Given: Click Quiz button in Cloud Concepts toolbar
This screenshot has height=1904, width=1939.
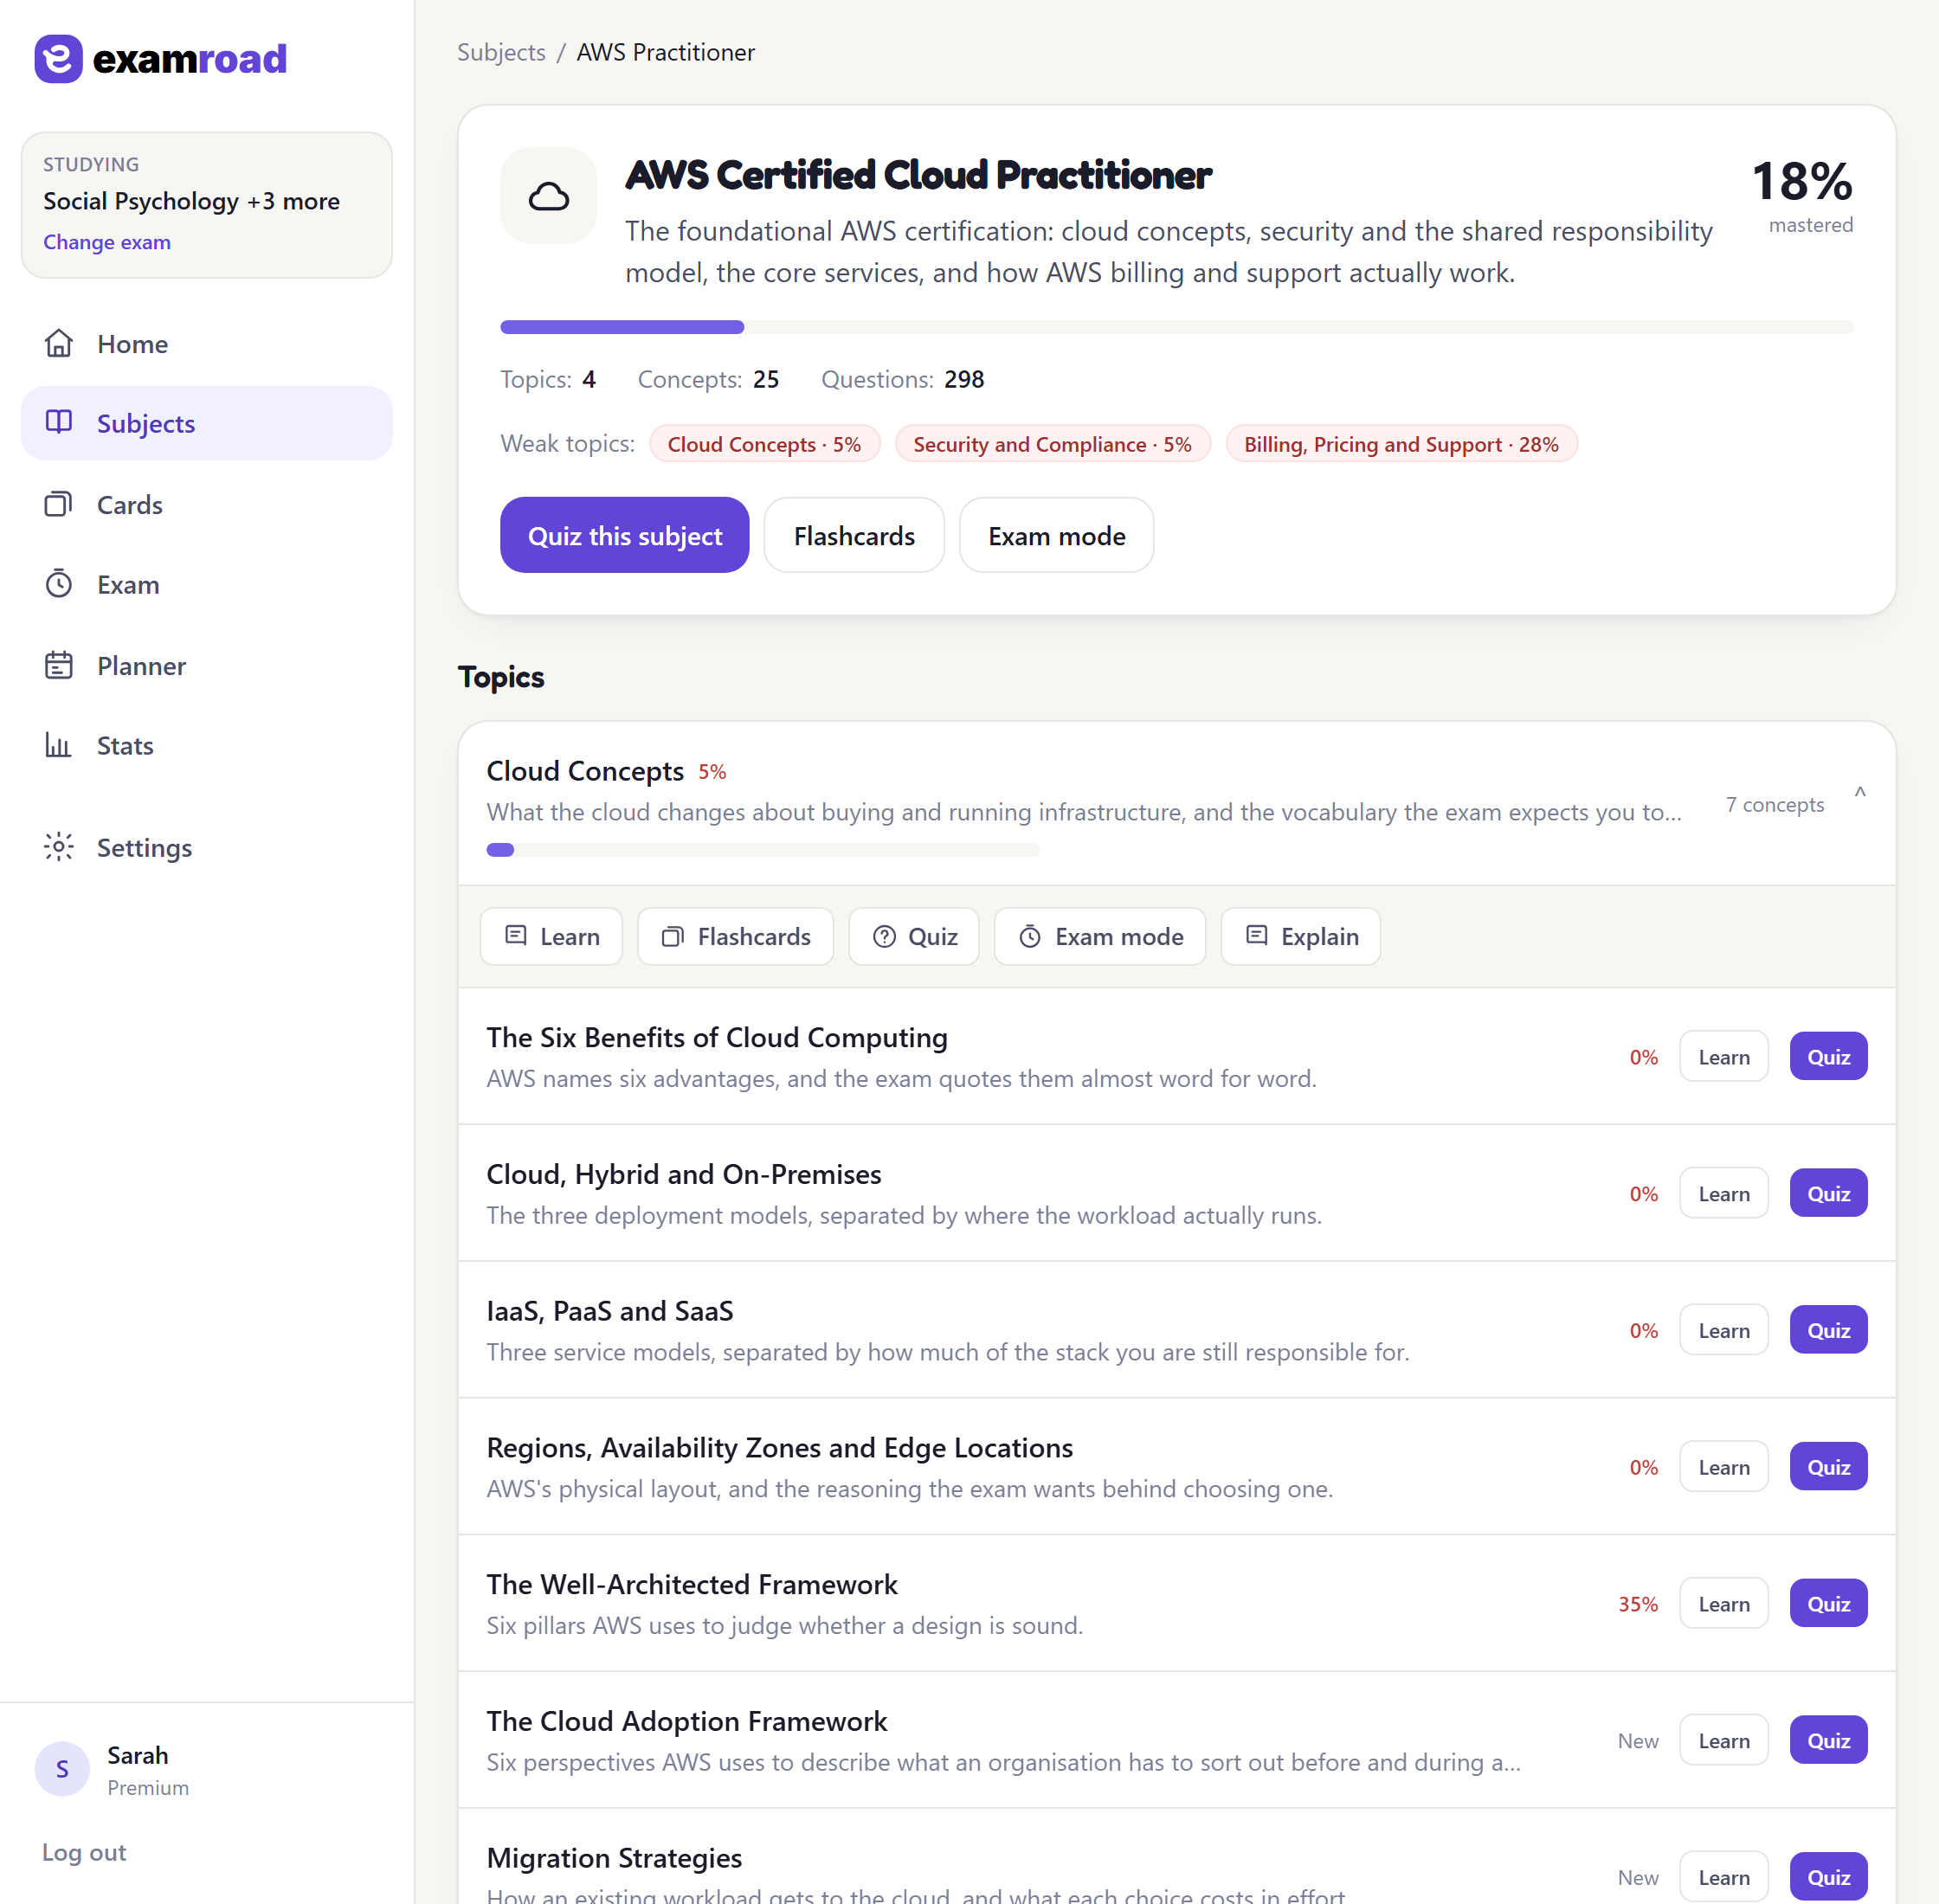Looking at the screenshot, I should click(914, 937).
